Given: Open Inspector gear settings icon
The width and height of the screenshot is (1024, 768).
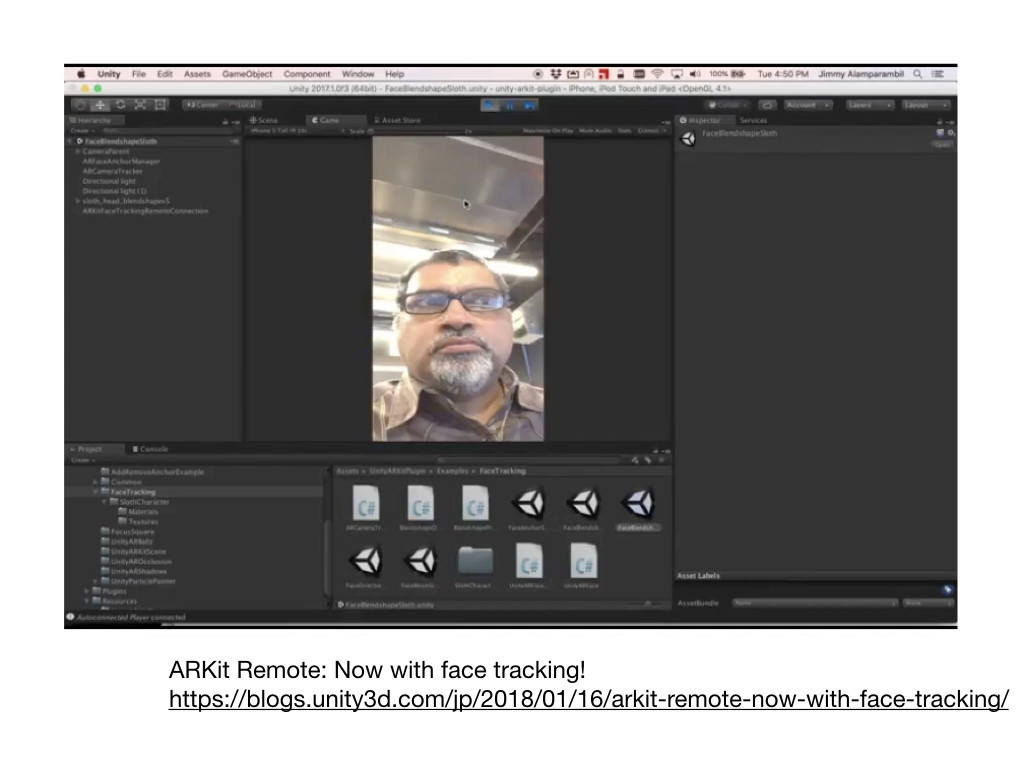Looking at the screenshot, I should [951, 133].
